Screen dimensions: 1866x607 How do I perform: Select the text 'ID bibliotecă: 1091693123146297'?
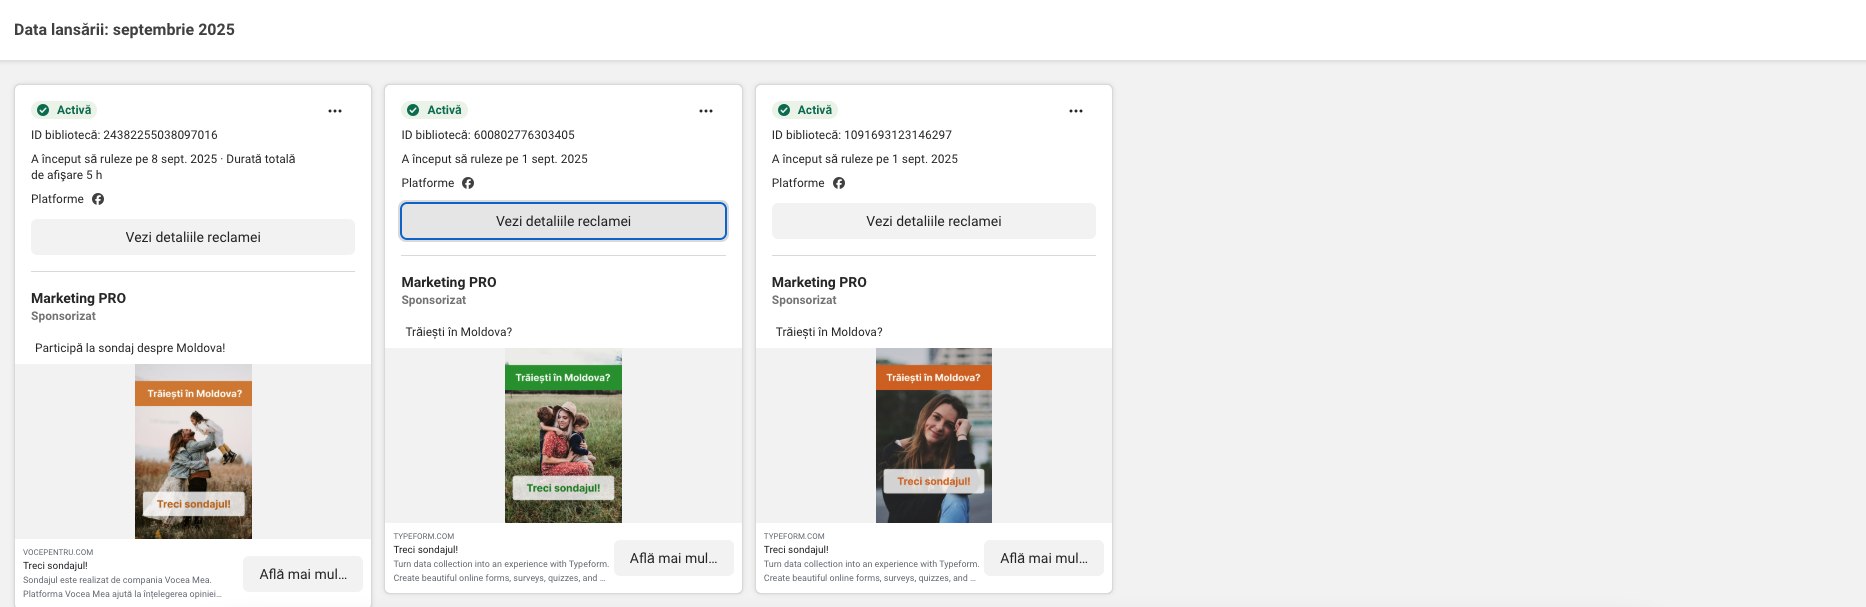click(x=862, y=135)
